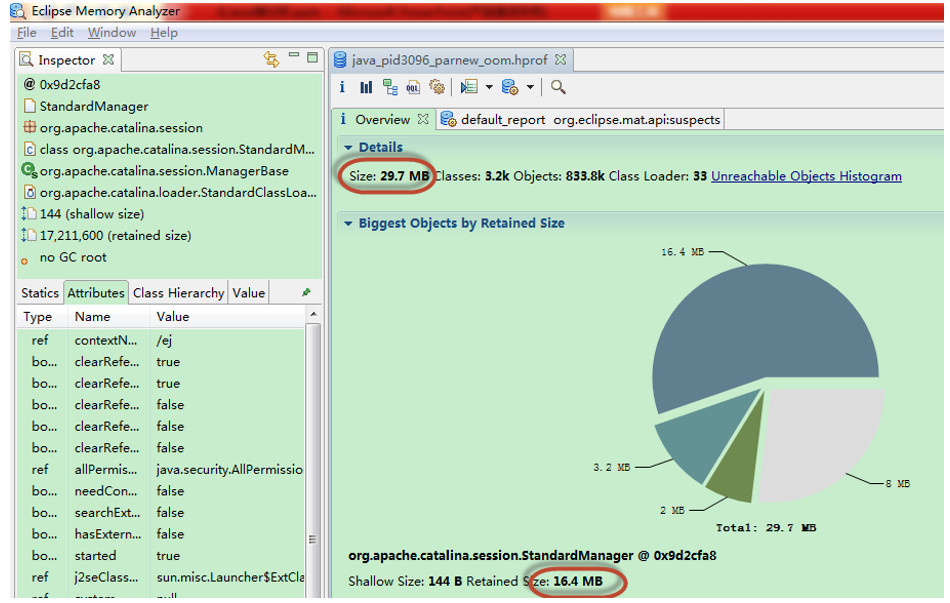950x603 pixels.
Task: Click the Find Object by Address magnifier
Action: pos(558,88)
